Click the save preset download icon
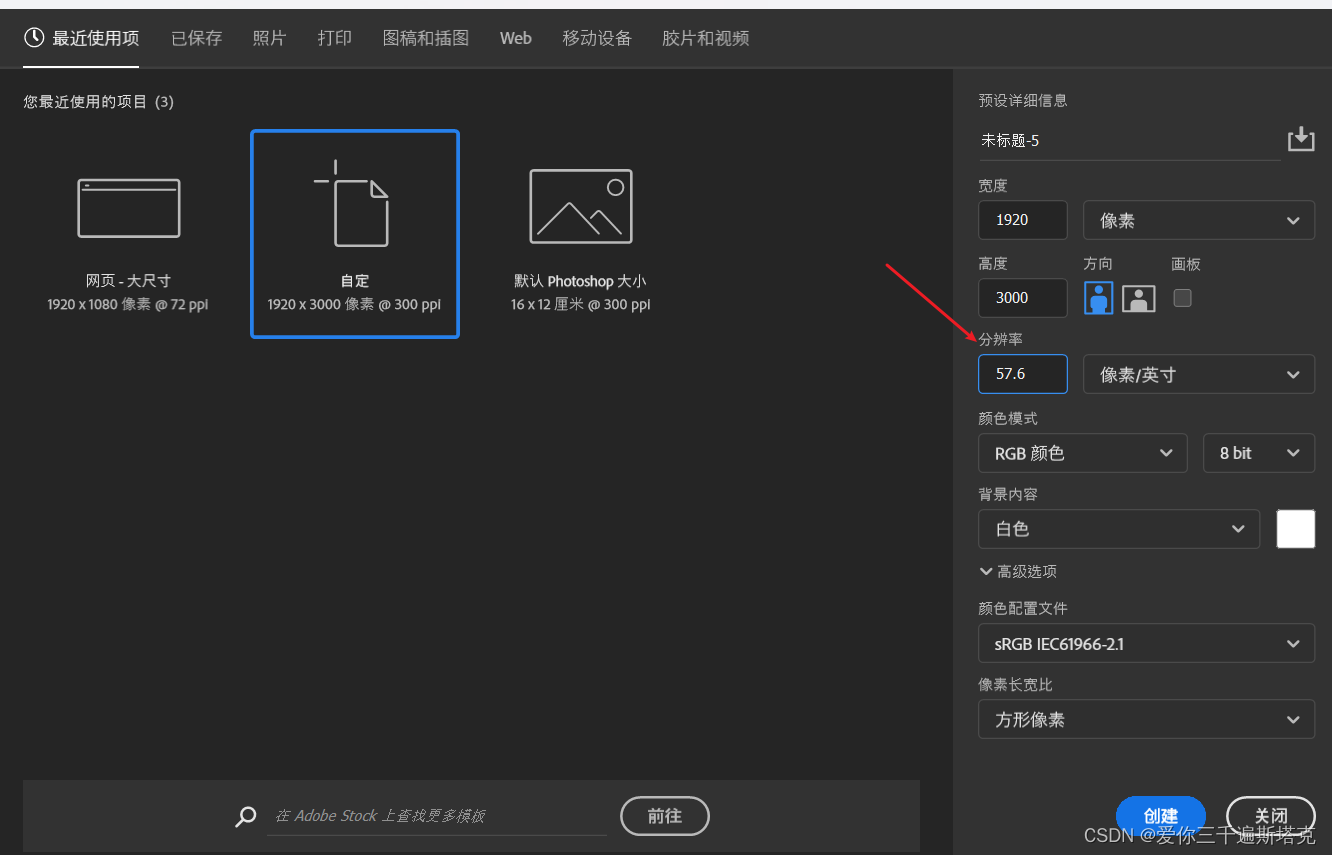 [1300, 139]
